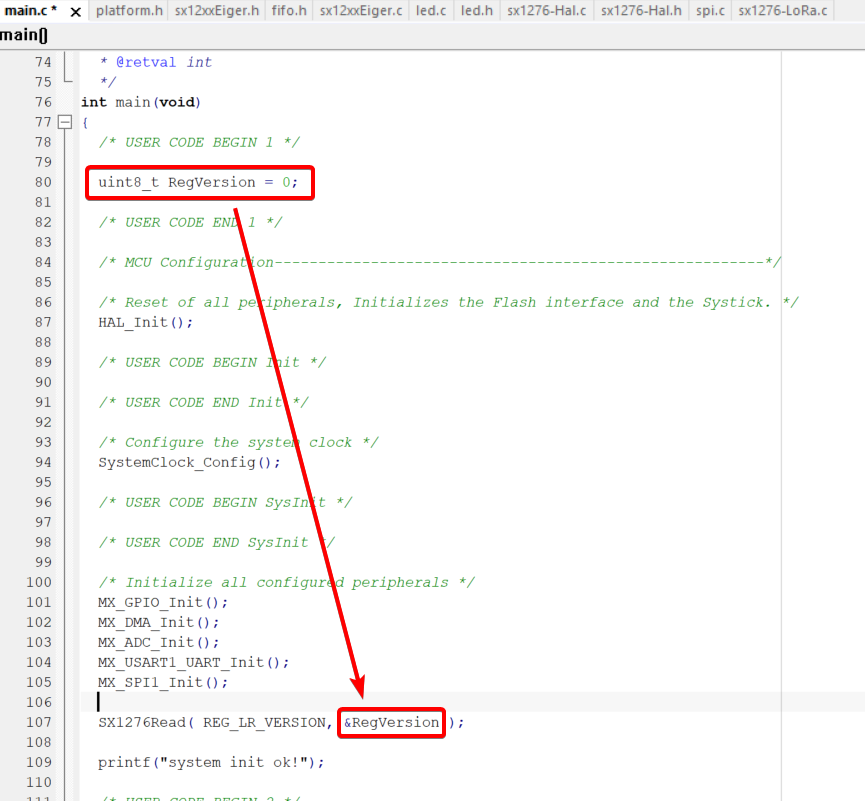865x801 pixels.
Task: Select the fifo.h tab
Action: (289, 11)
